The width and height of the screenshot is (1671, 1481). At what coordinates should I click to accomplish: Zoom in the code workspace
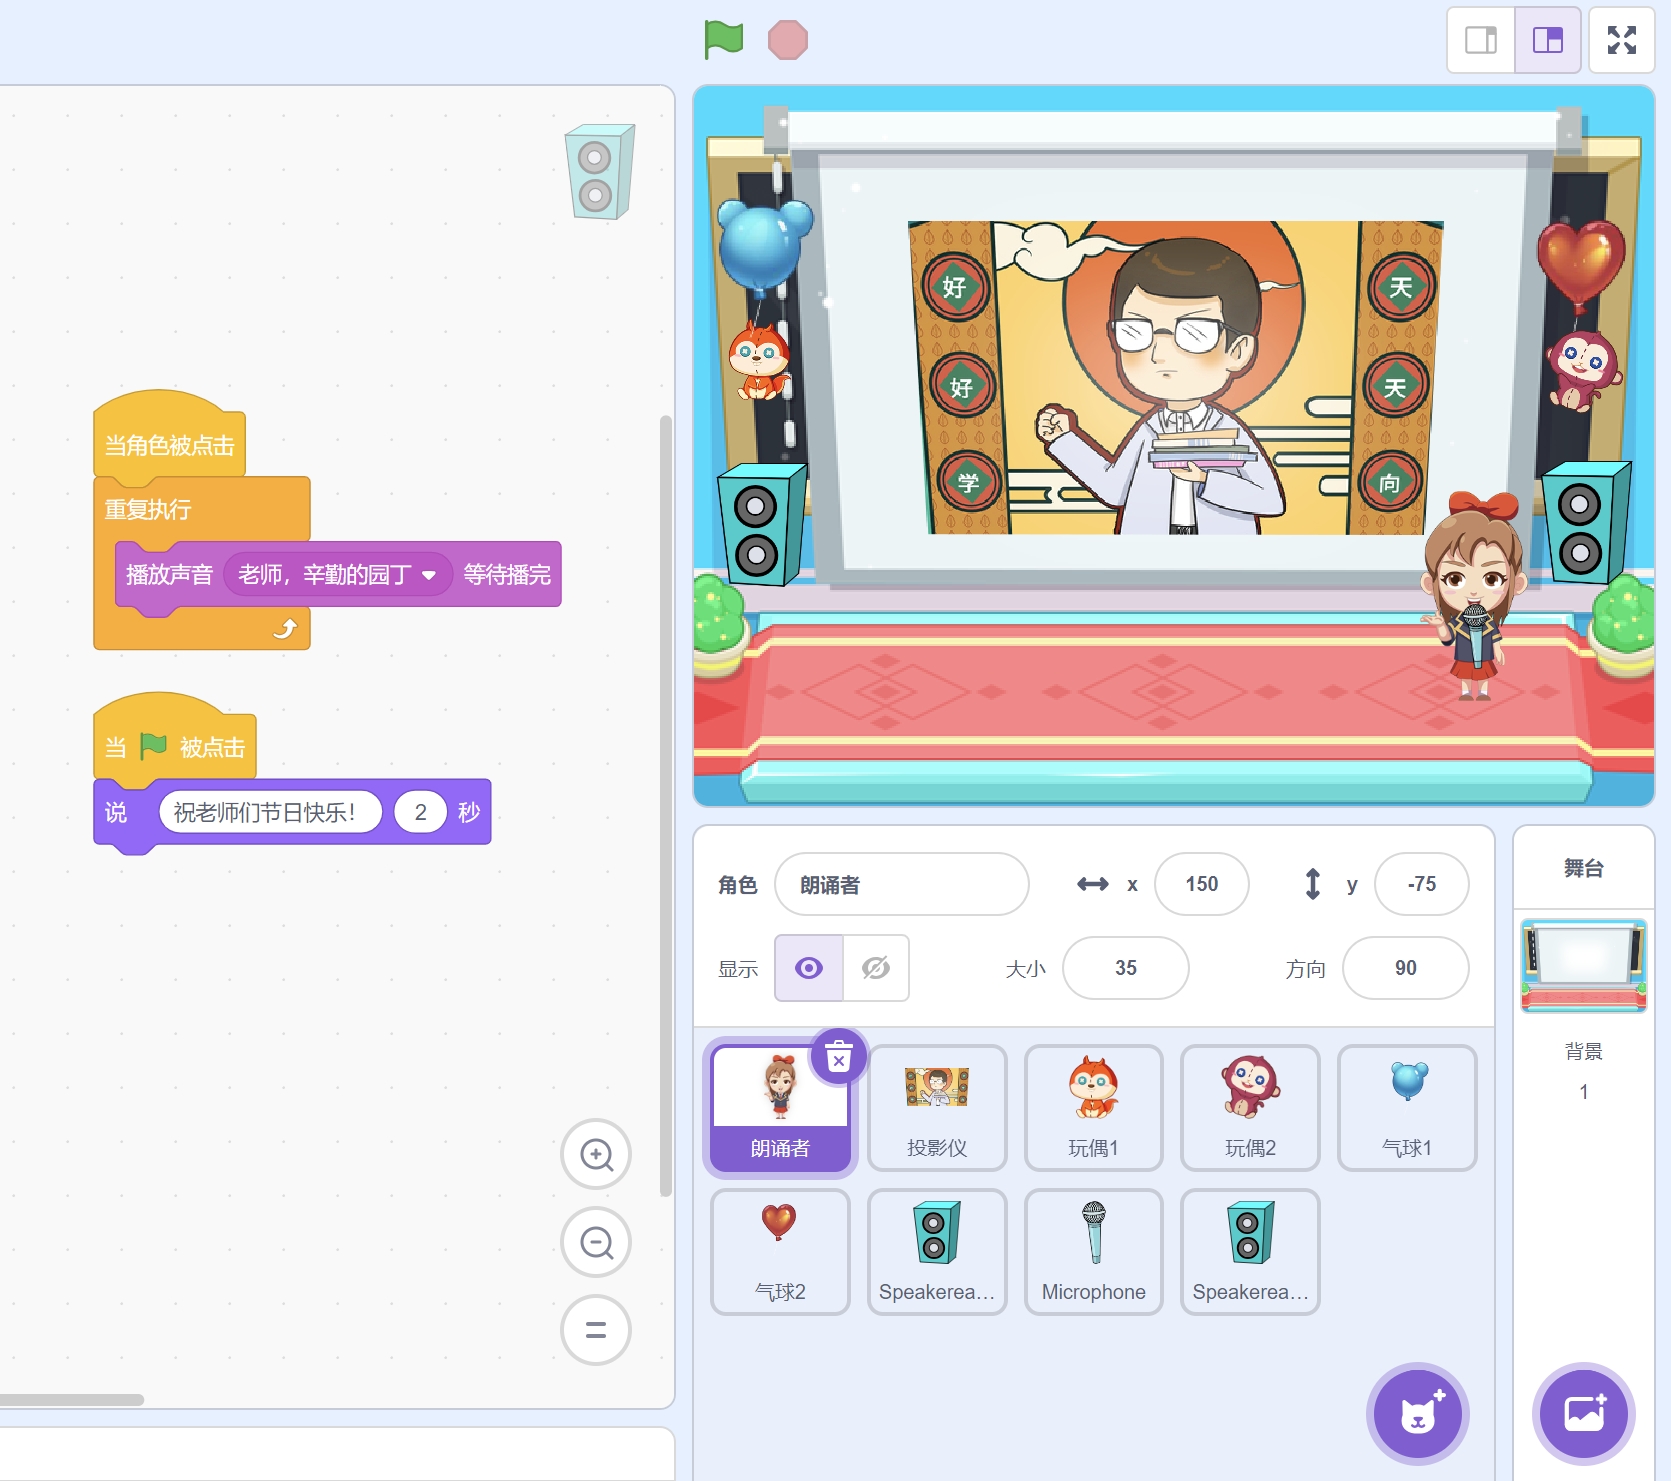596,1154
